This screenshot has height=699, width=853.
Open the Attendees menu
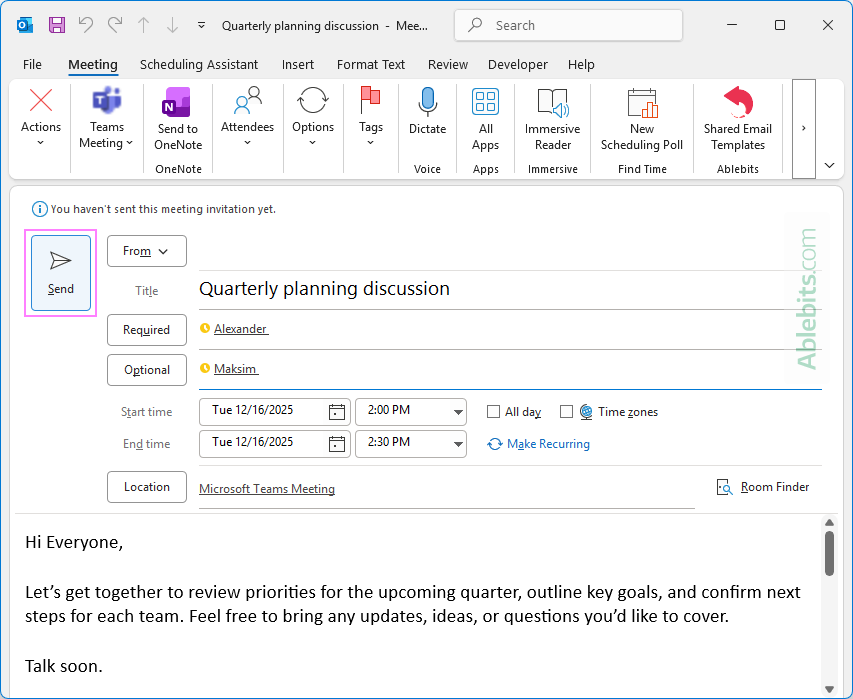click(247, 119)
